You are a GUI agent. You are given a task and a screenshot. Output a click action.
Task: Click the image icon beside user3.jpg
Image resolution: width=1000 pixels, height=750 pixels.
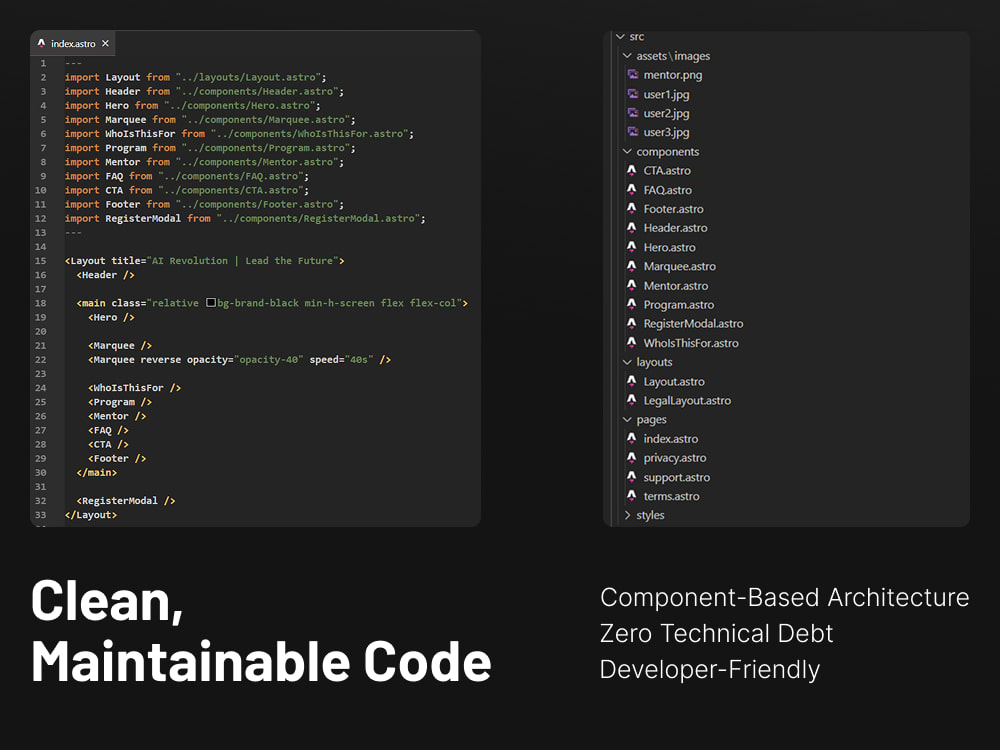pos(633,132)
